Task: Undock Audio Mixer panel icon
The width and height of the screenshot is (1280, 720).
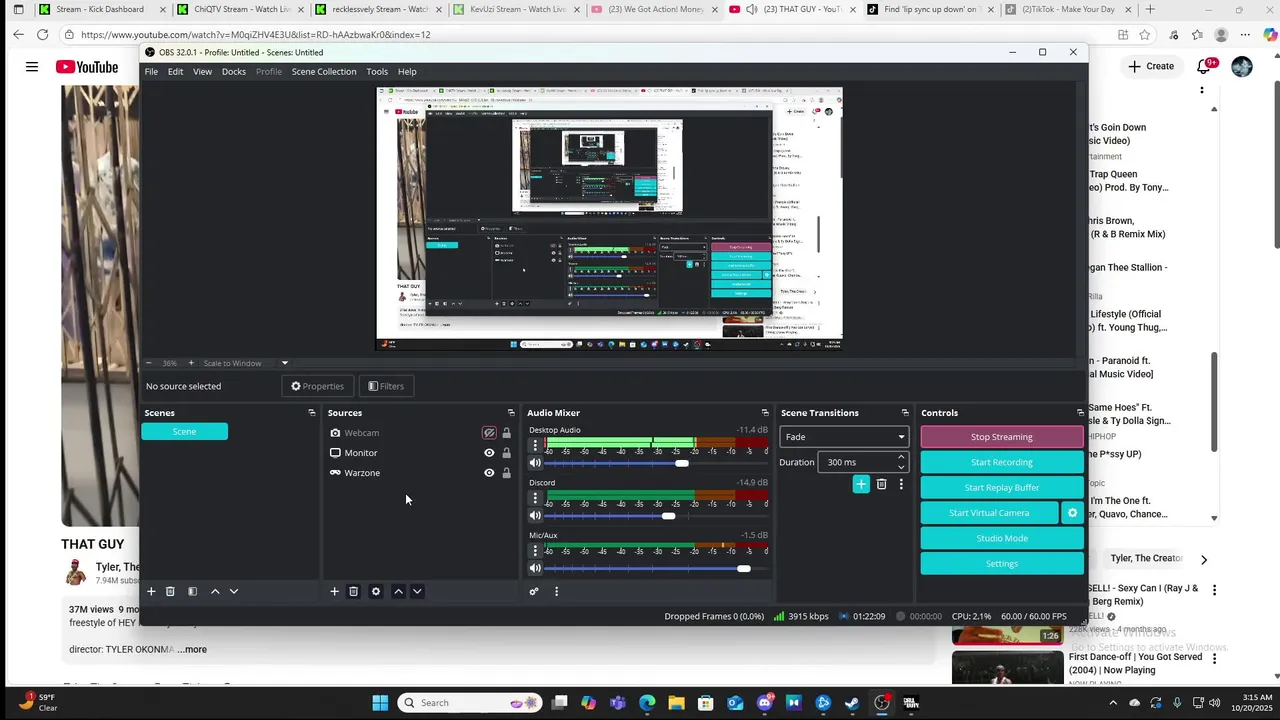Action: click(765, 413)
